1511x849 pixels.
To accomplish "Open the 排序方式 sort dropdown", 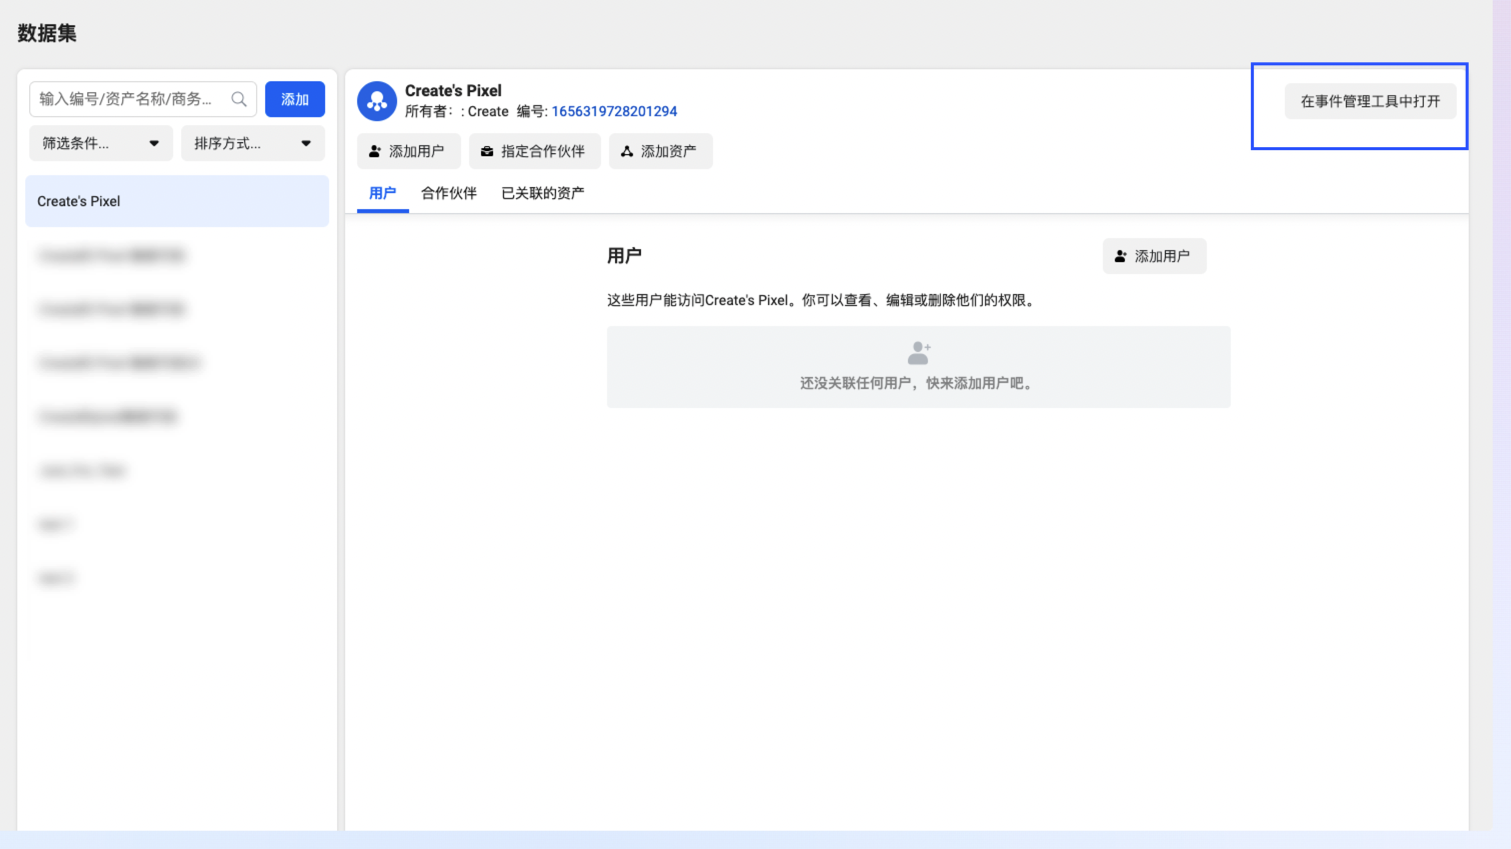I will (253, 143).
